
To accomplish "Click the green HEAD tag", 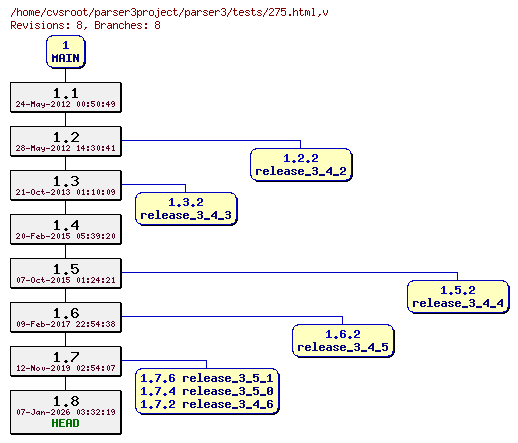I will pyautogui.click(x=65, y=423).
